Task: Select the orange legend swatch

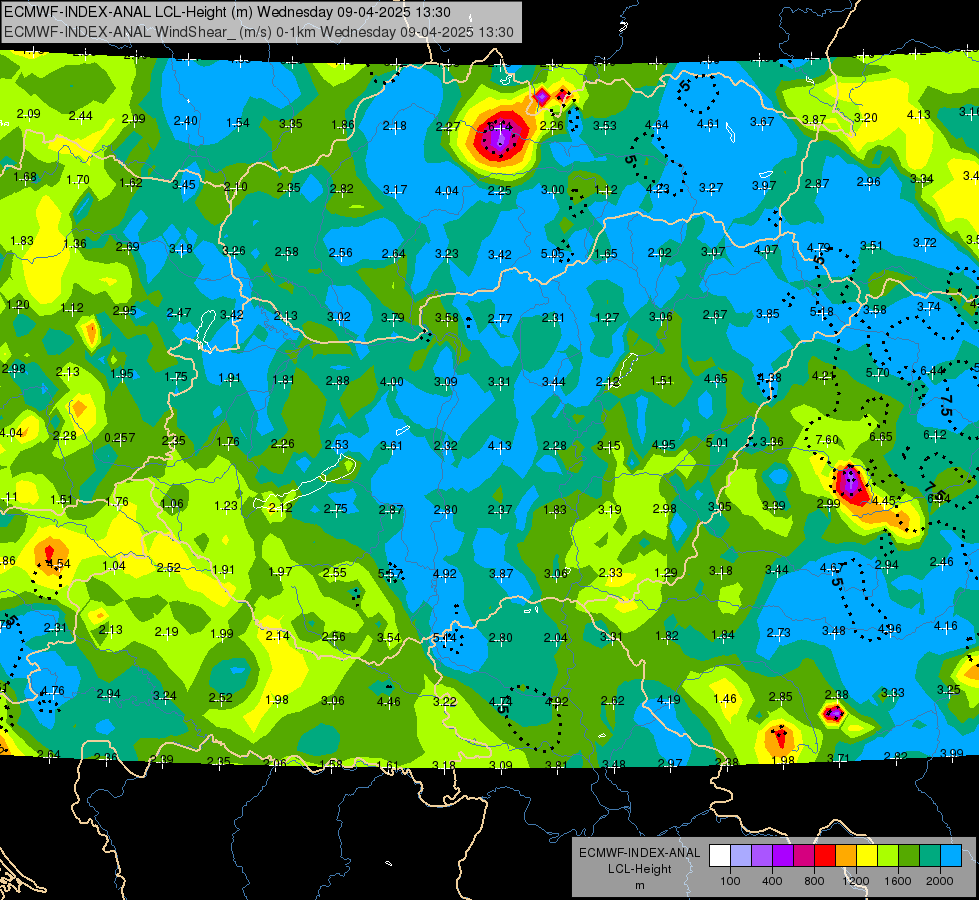Action: click(x=845, y=856)
